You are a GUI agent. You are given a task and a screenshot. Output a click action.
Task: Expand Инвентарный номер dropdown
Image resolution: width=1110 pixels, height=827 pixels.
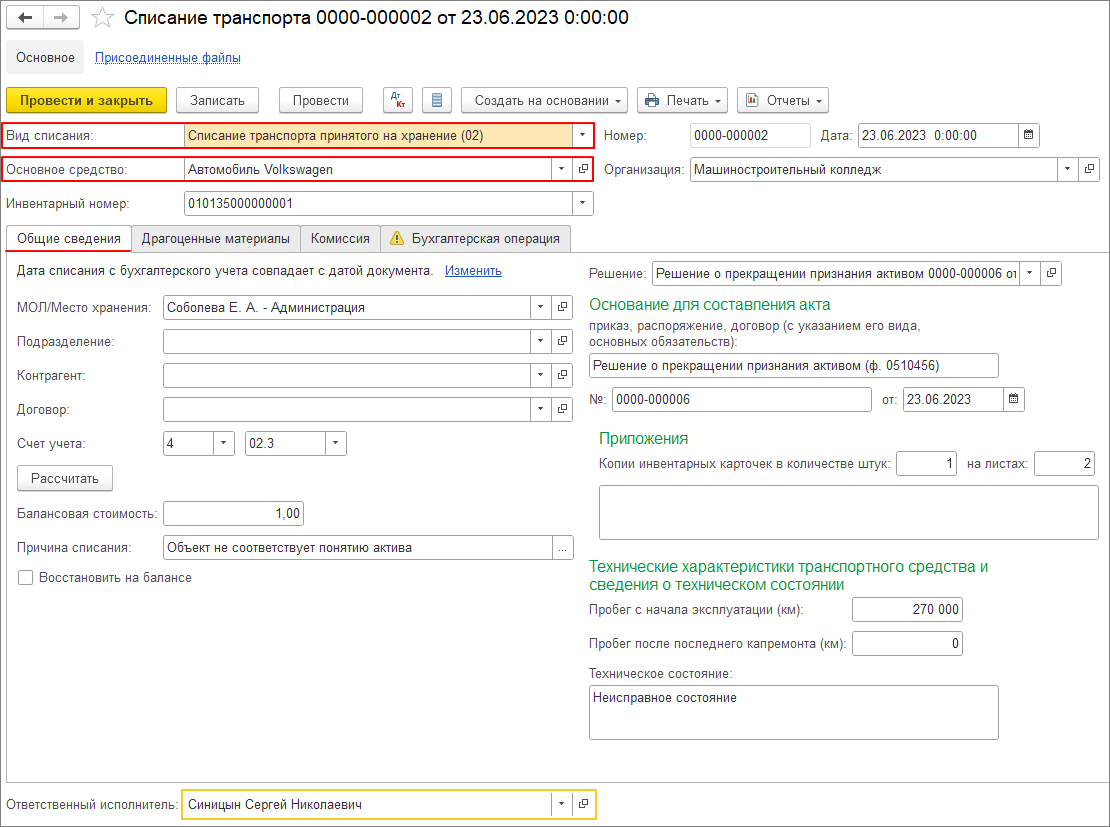(583, 203)
